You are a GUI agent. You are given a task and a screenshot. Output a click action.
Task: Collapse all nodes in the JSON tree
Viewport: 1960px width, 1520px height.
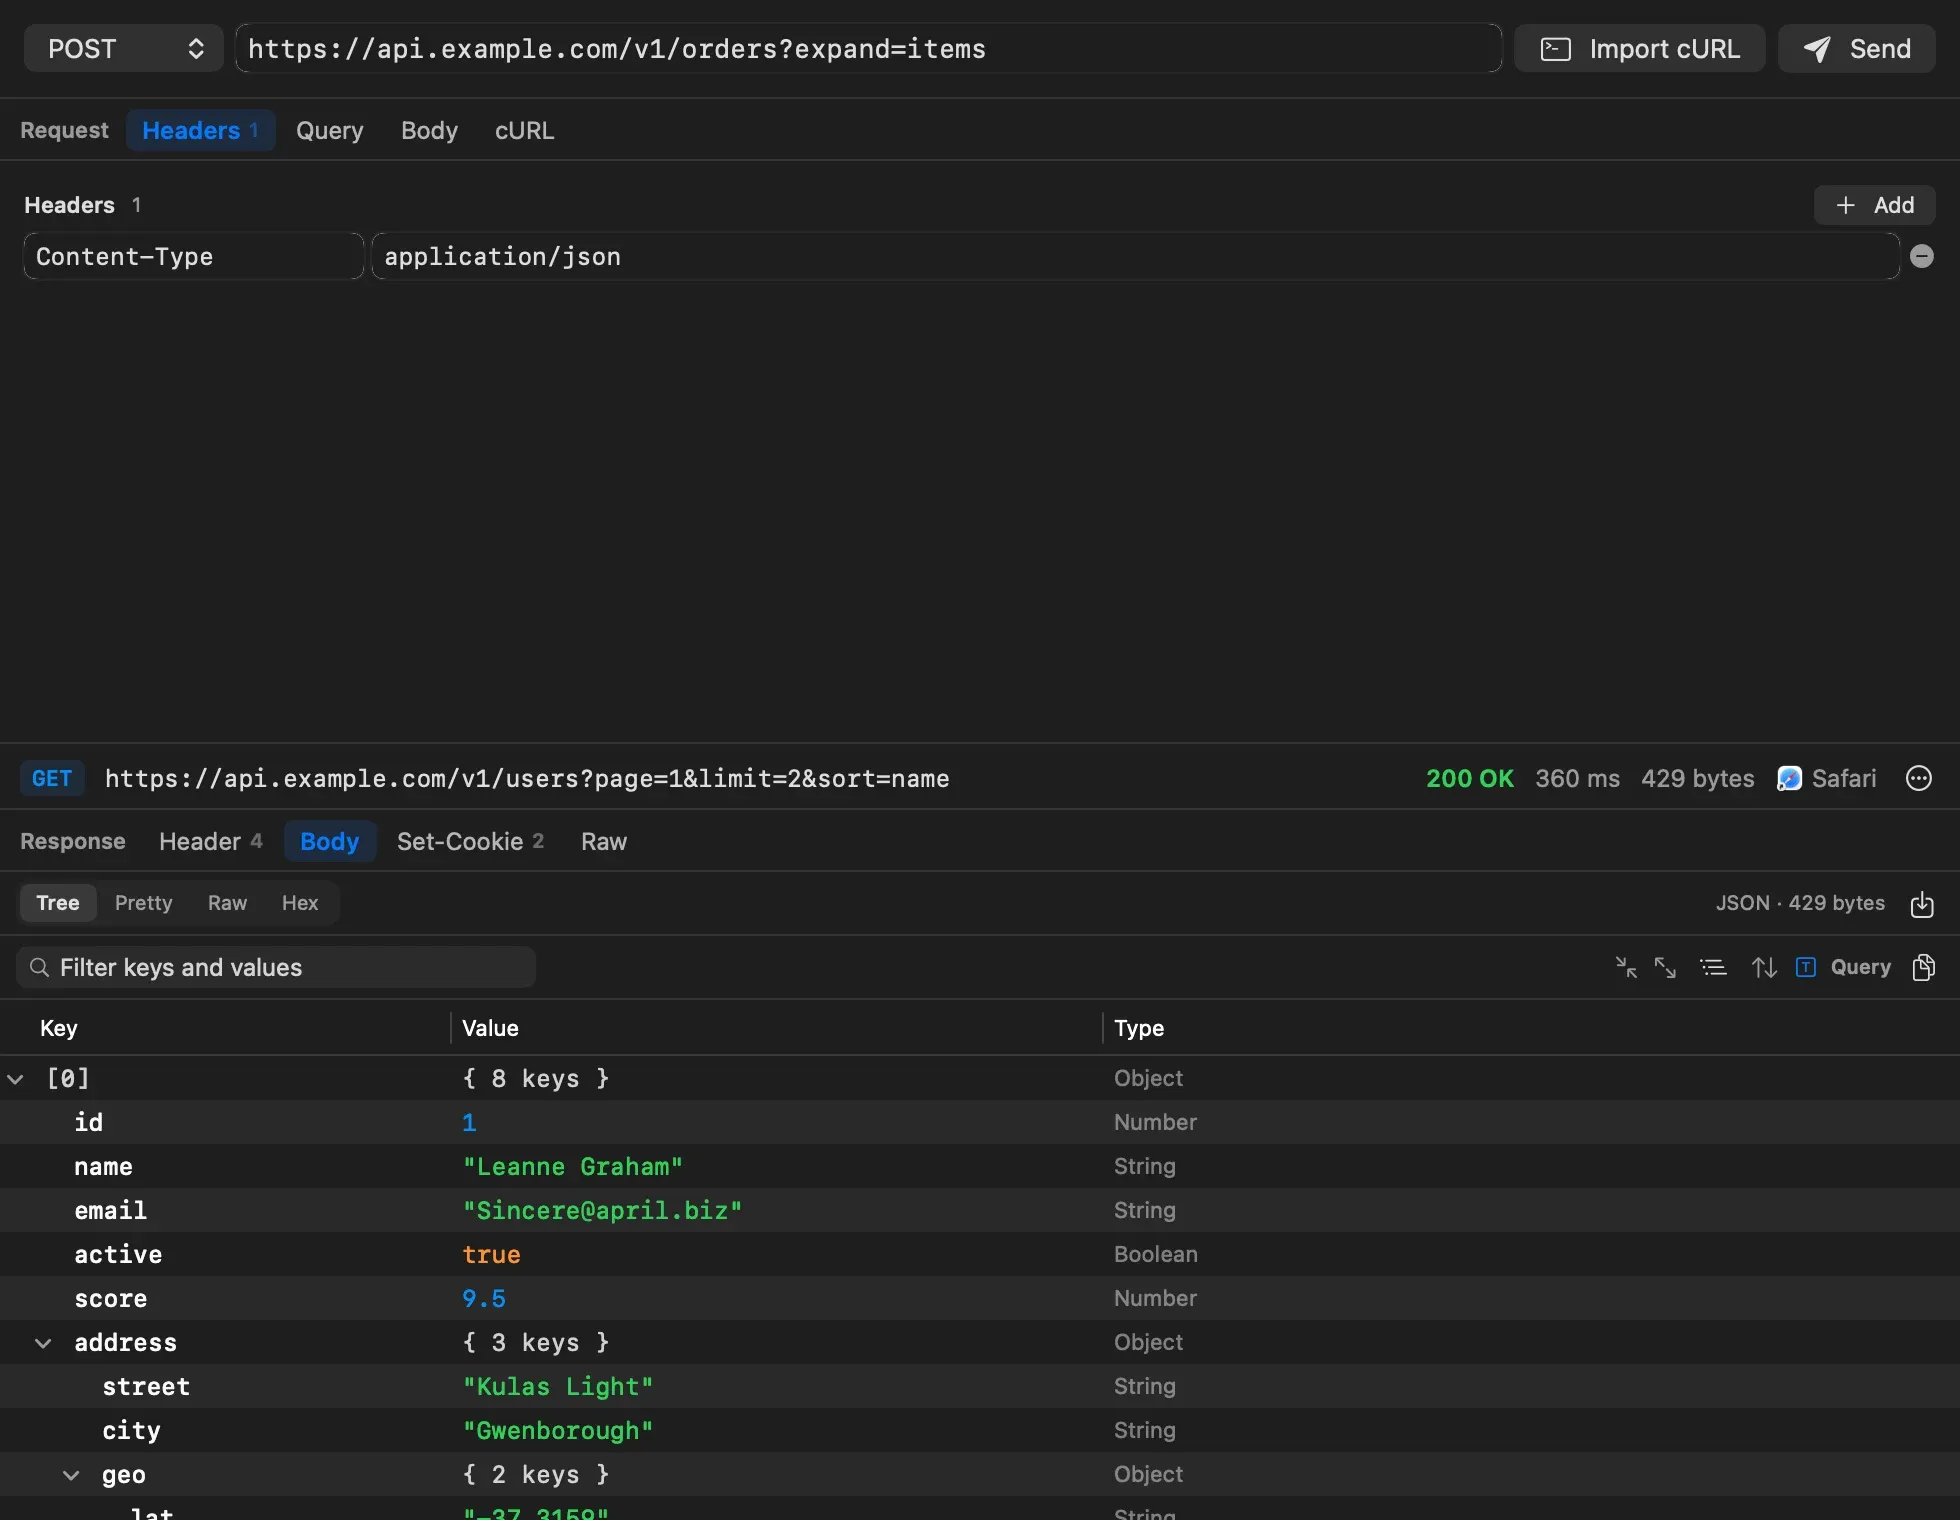click(1626, 967)
